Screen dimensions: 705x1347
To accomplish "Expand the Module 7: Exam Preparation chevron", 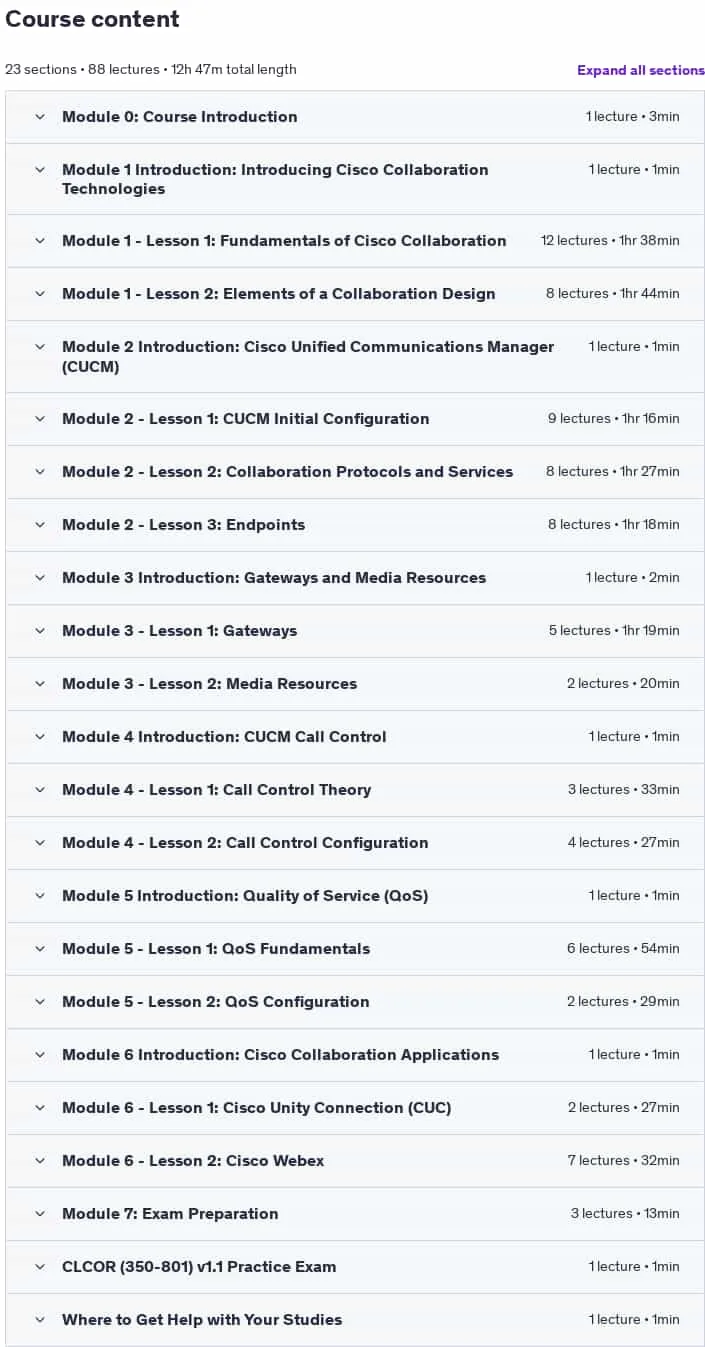I will click(40, 1214).
